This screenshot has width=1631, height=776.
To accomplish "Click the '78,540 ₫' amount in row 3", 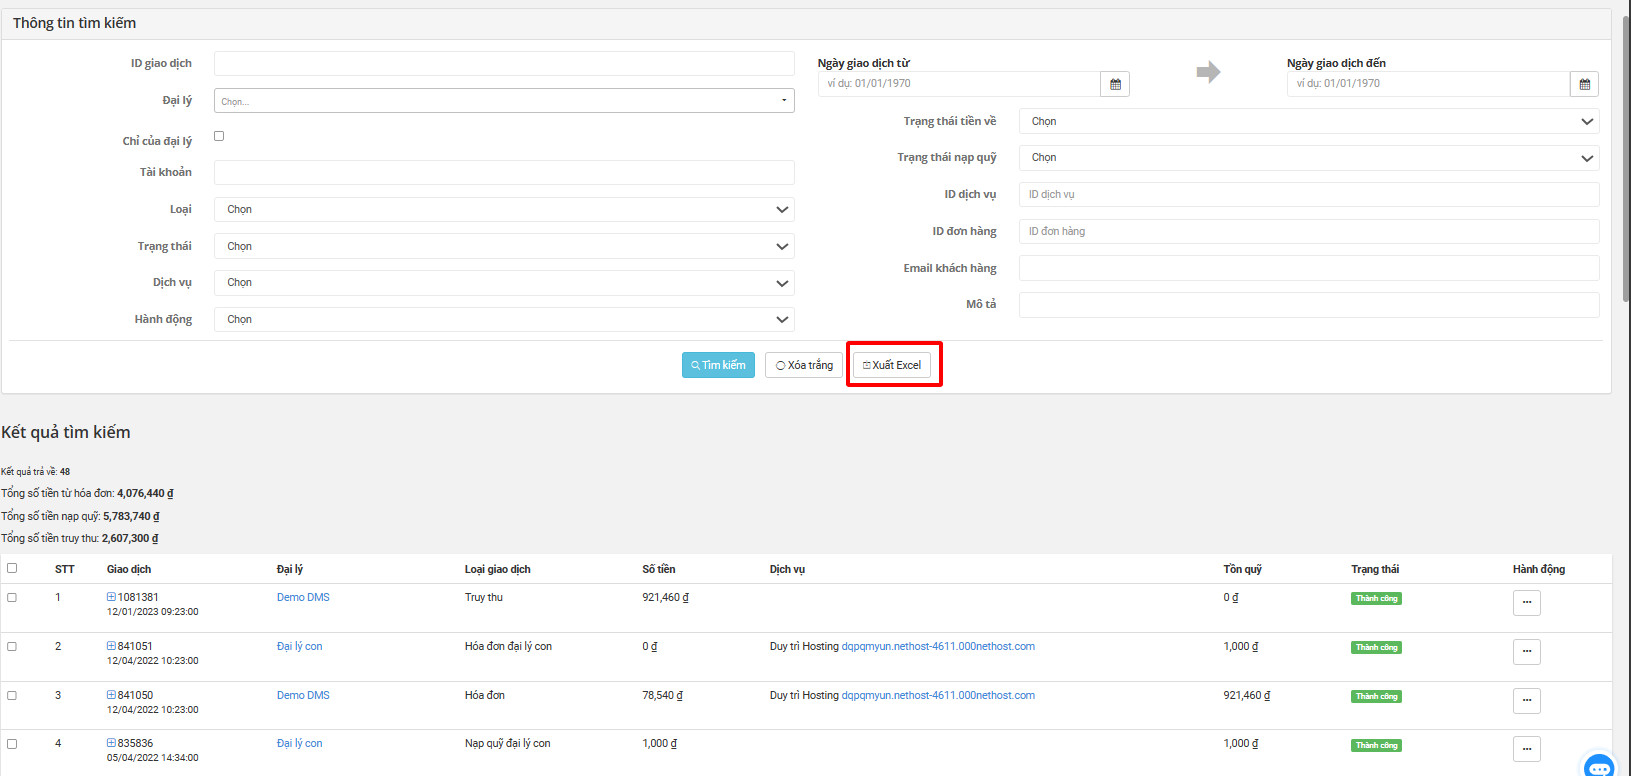I will 662,695.
